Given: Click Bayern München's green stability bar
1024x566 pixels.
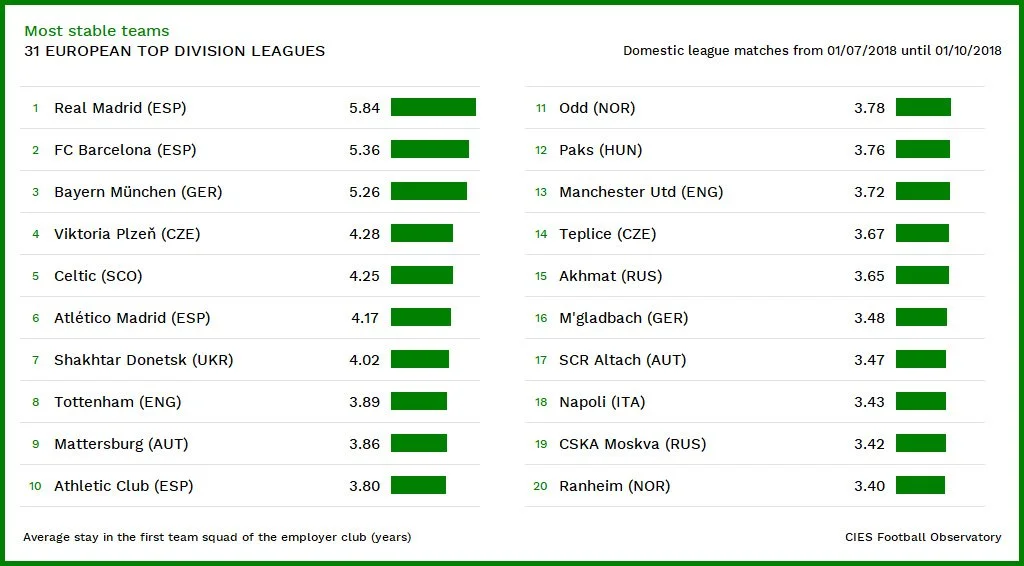Looking at the screenshot, I should [x=428, y=192].
